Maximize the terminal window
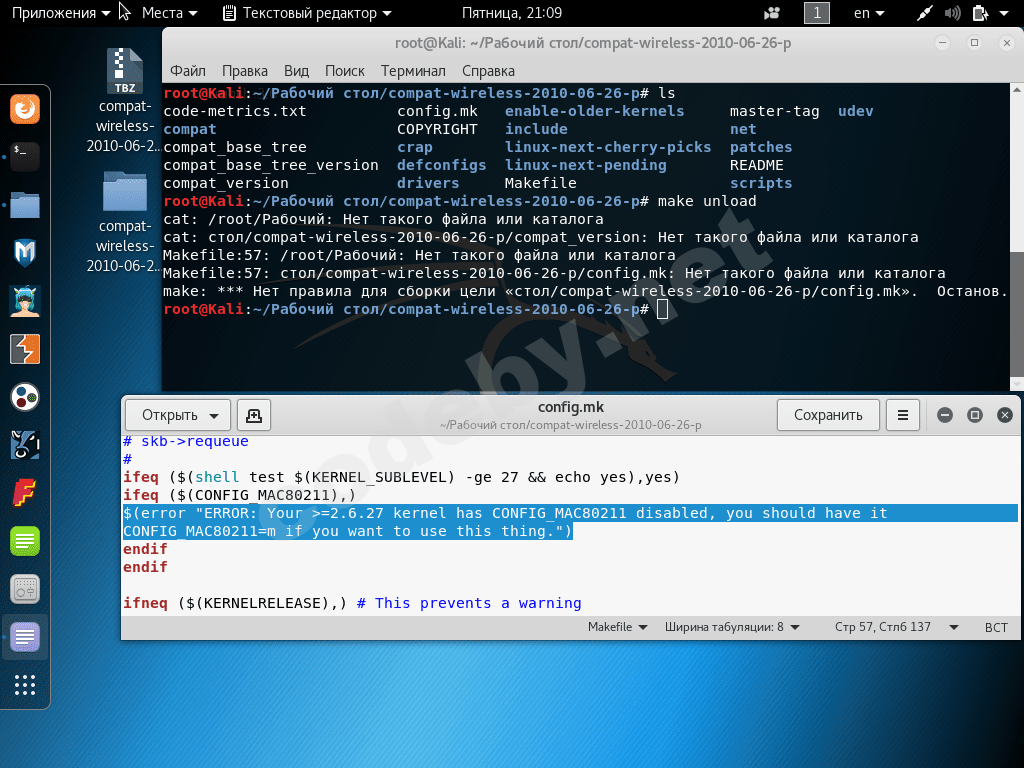Viewport: 1024px width, 768px height. point(974,43)
